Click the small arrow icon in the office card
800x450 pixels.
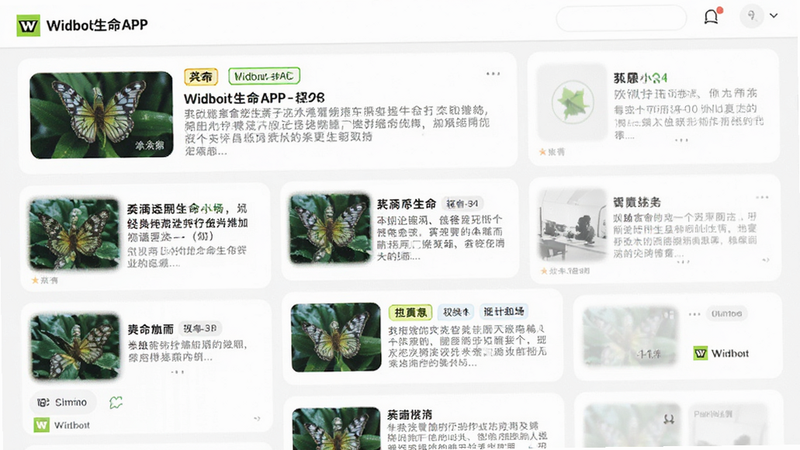tap(765, 260)
